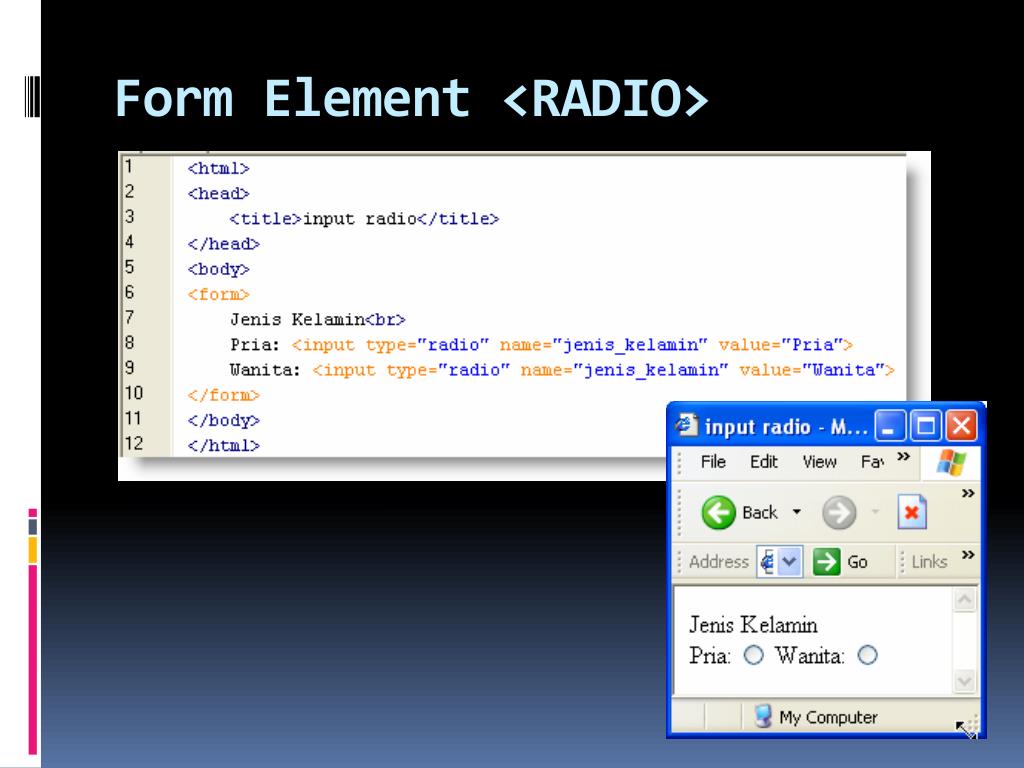
Task: Click the green Go arrow icon
Action: [x=826, y=562]
